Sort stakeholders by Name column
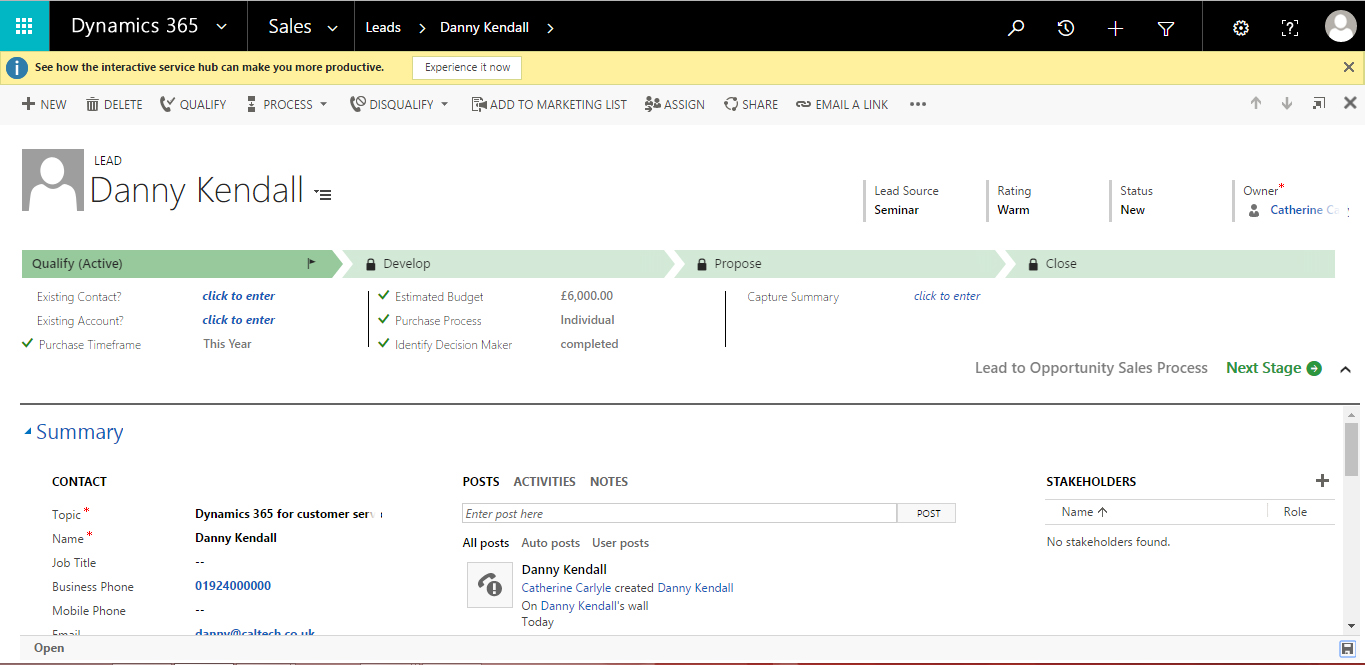This screenshot has height=665, width=1365. pos(1084,512)
